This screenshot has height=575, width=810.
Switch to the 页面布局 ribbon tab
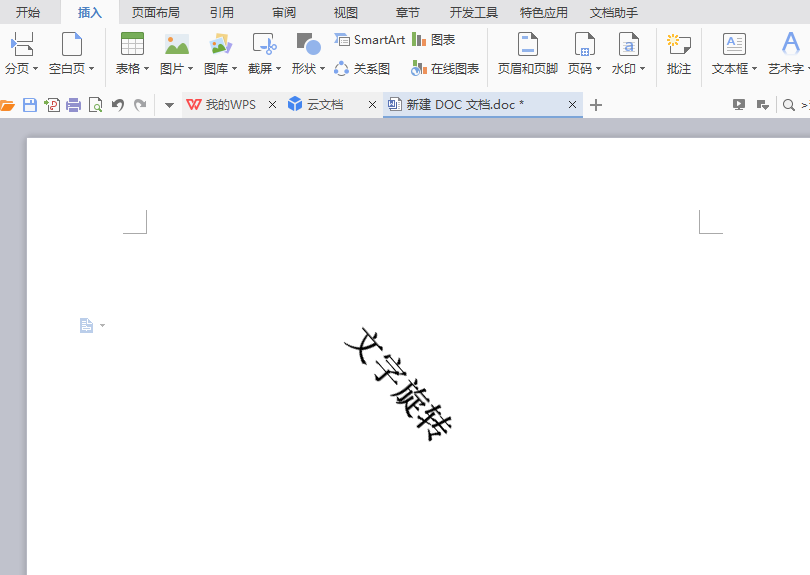click(x=155, y=12)
